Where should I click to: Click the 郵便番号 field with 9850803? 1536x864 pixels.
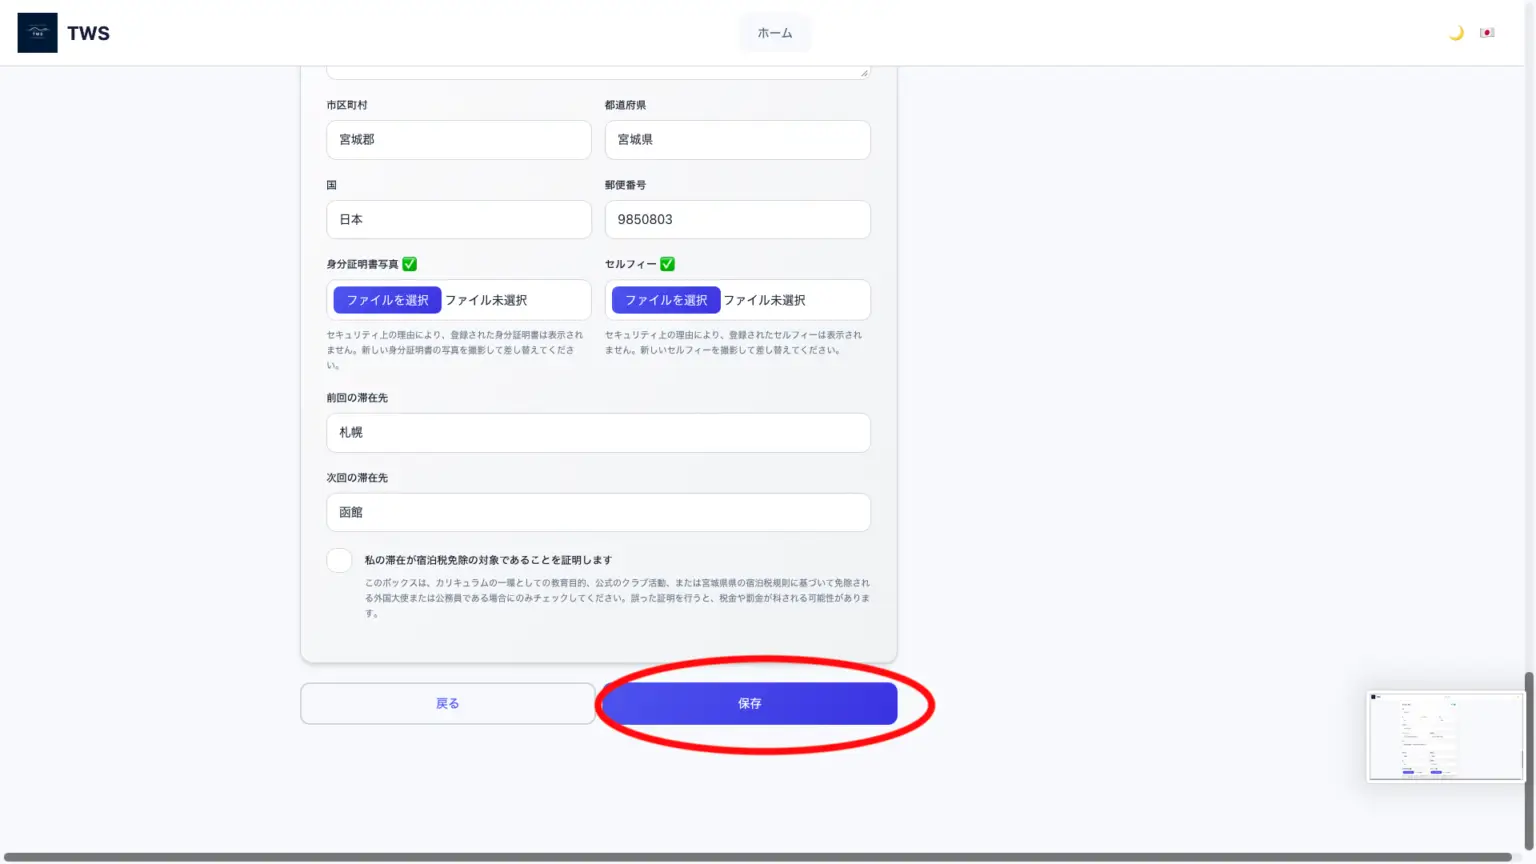point(737,220)
